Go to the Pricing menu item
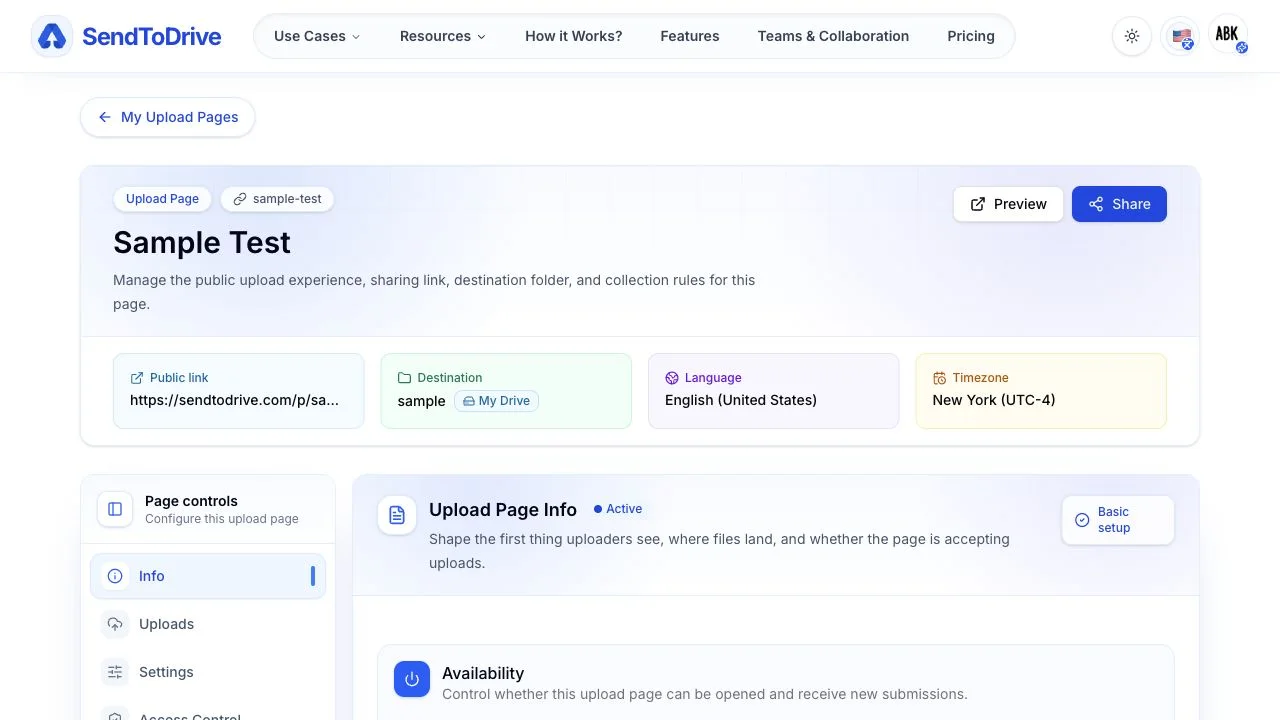Viewport: 1280px width, 720px height. coord(971,36)
